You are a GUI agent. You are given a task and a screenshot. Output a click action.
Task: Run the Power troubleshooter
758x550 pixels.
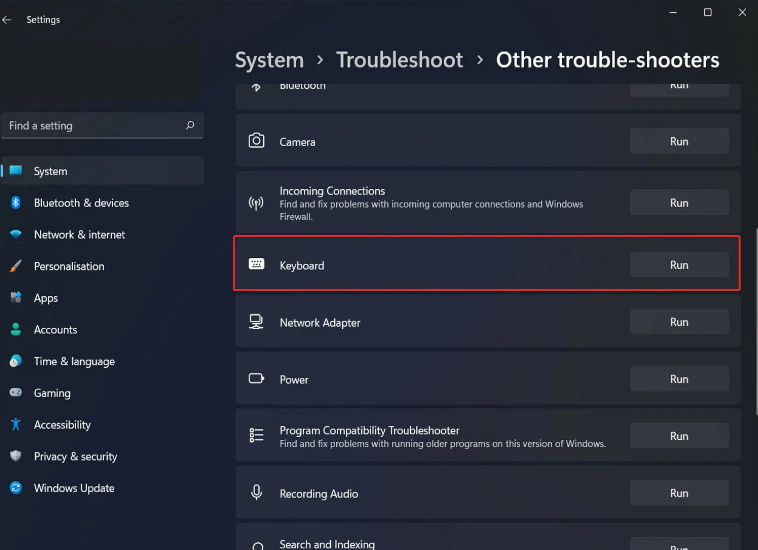(x=679, y=379)
